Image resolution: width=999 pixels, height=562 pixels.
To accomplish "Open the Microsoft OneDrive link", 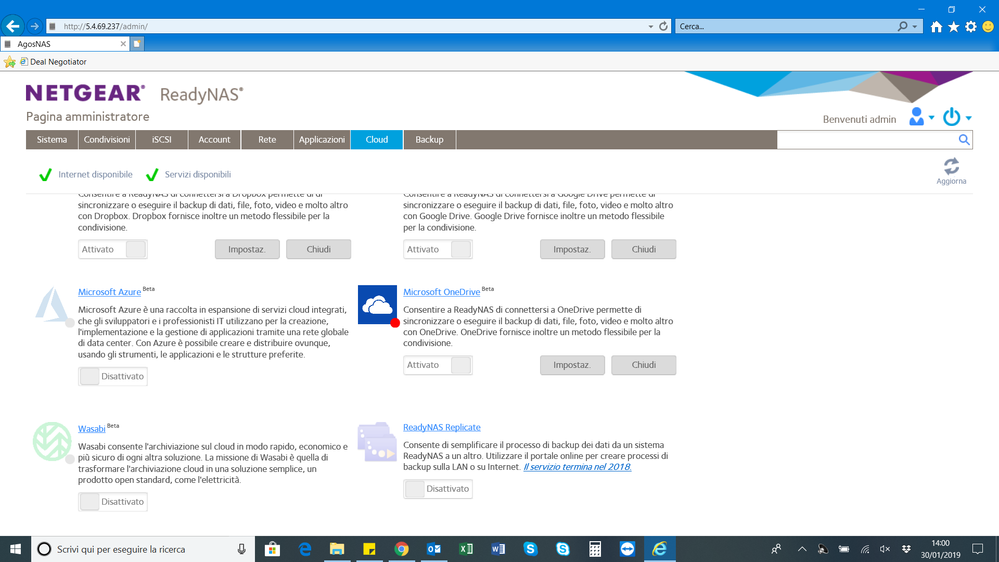I will pos(442,292).
